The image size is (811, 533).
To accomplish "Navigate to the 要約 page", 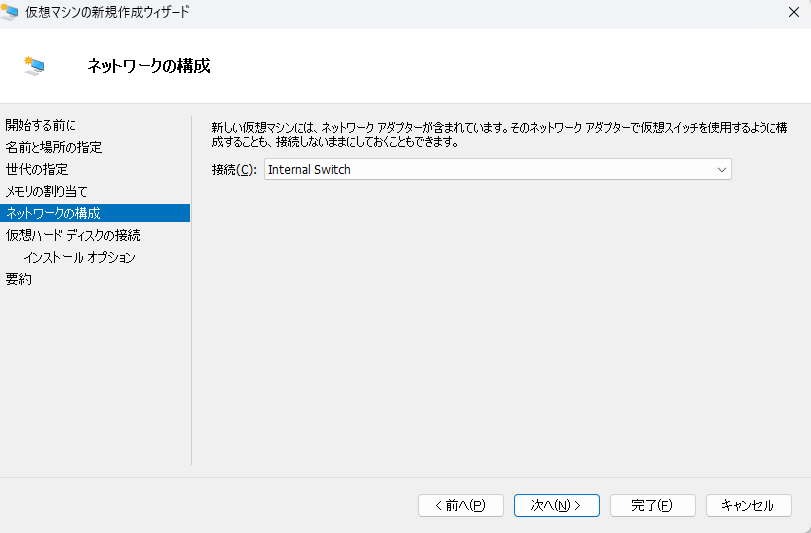I will click(x=19, y=279).
